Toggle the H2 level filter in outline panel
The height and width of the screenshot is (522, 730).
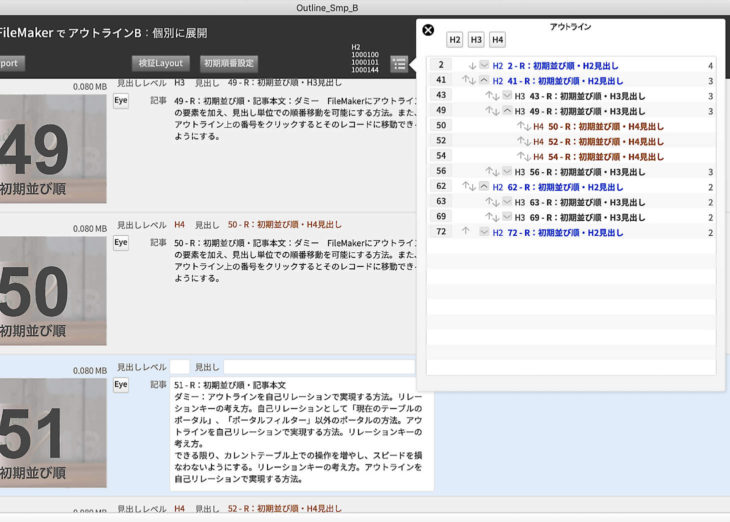click(x=454, y=40)
